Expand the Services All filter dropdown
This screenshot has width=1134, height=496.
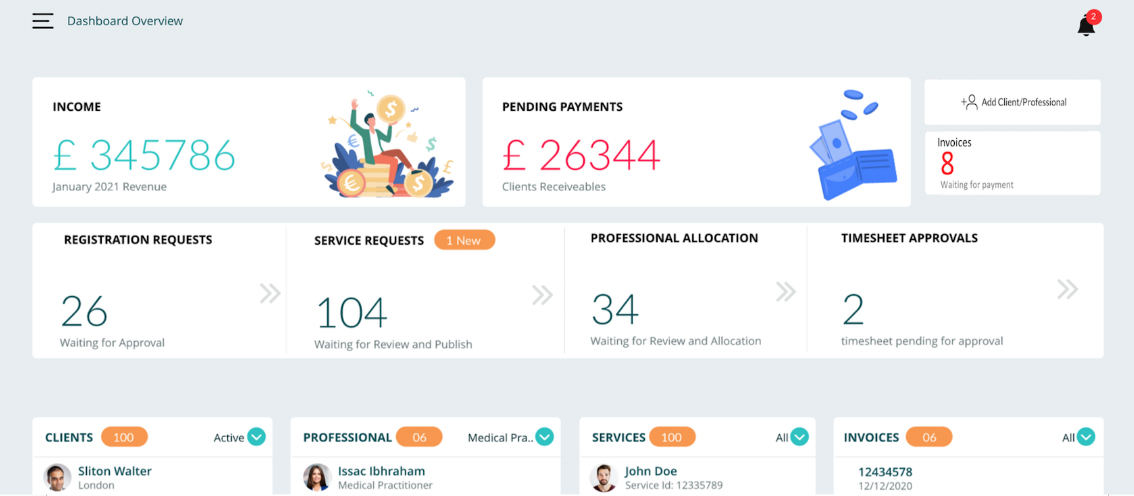click(x=799, y=437)
